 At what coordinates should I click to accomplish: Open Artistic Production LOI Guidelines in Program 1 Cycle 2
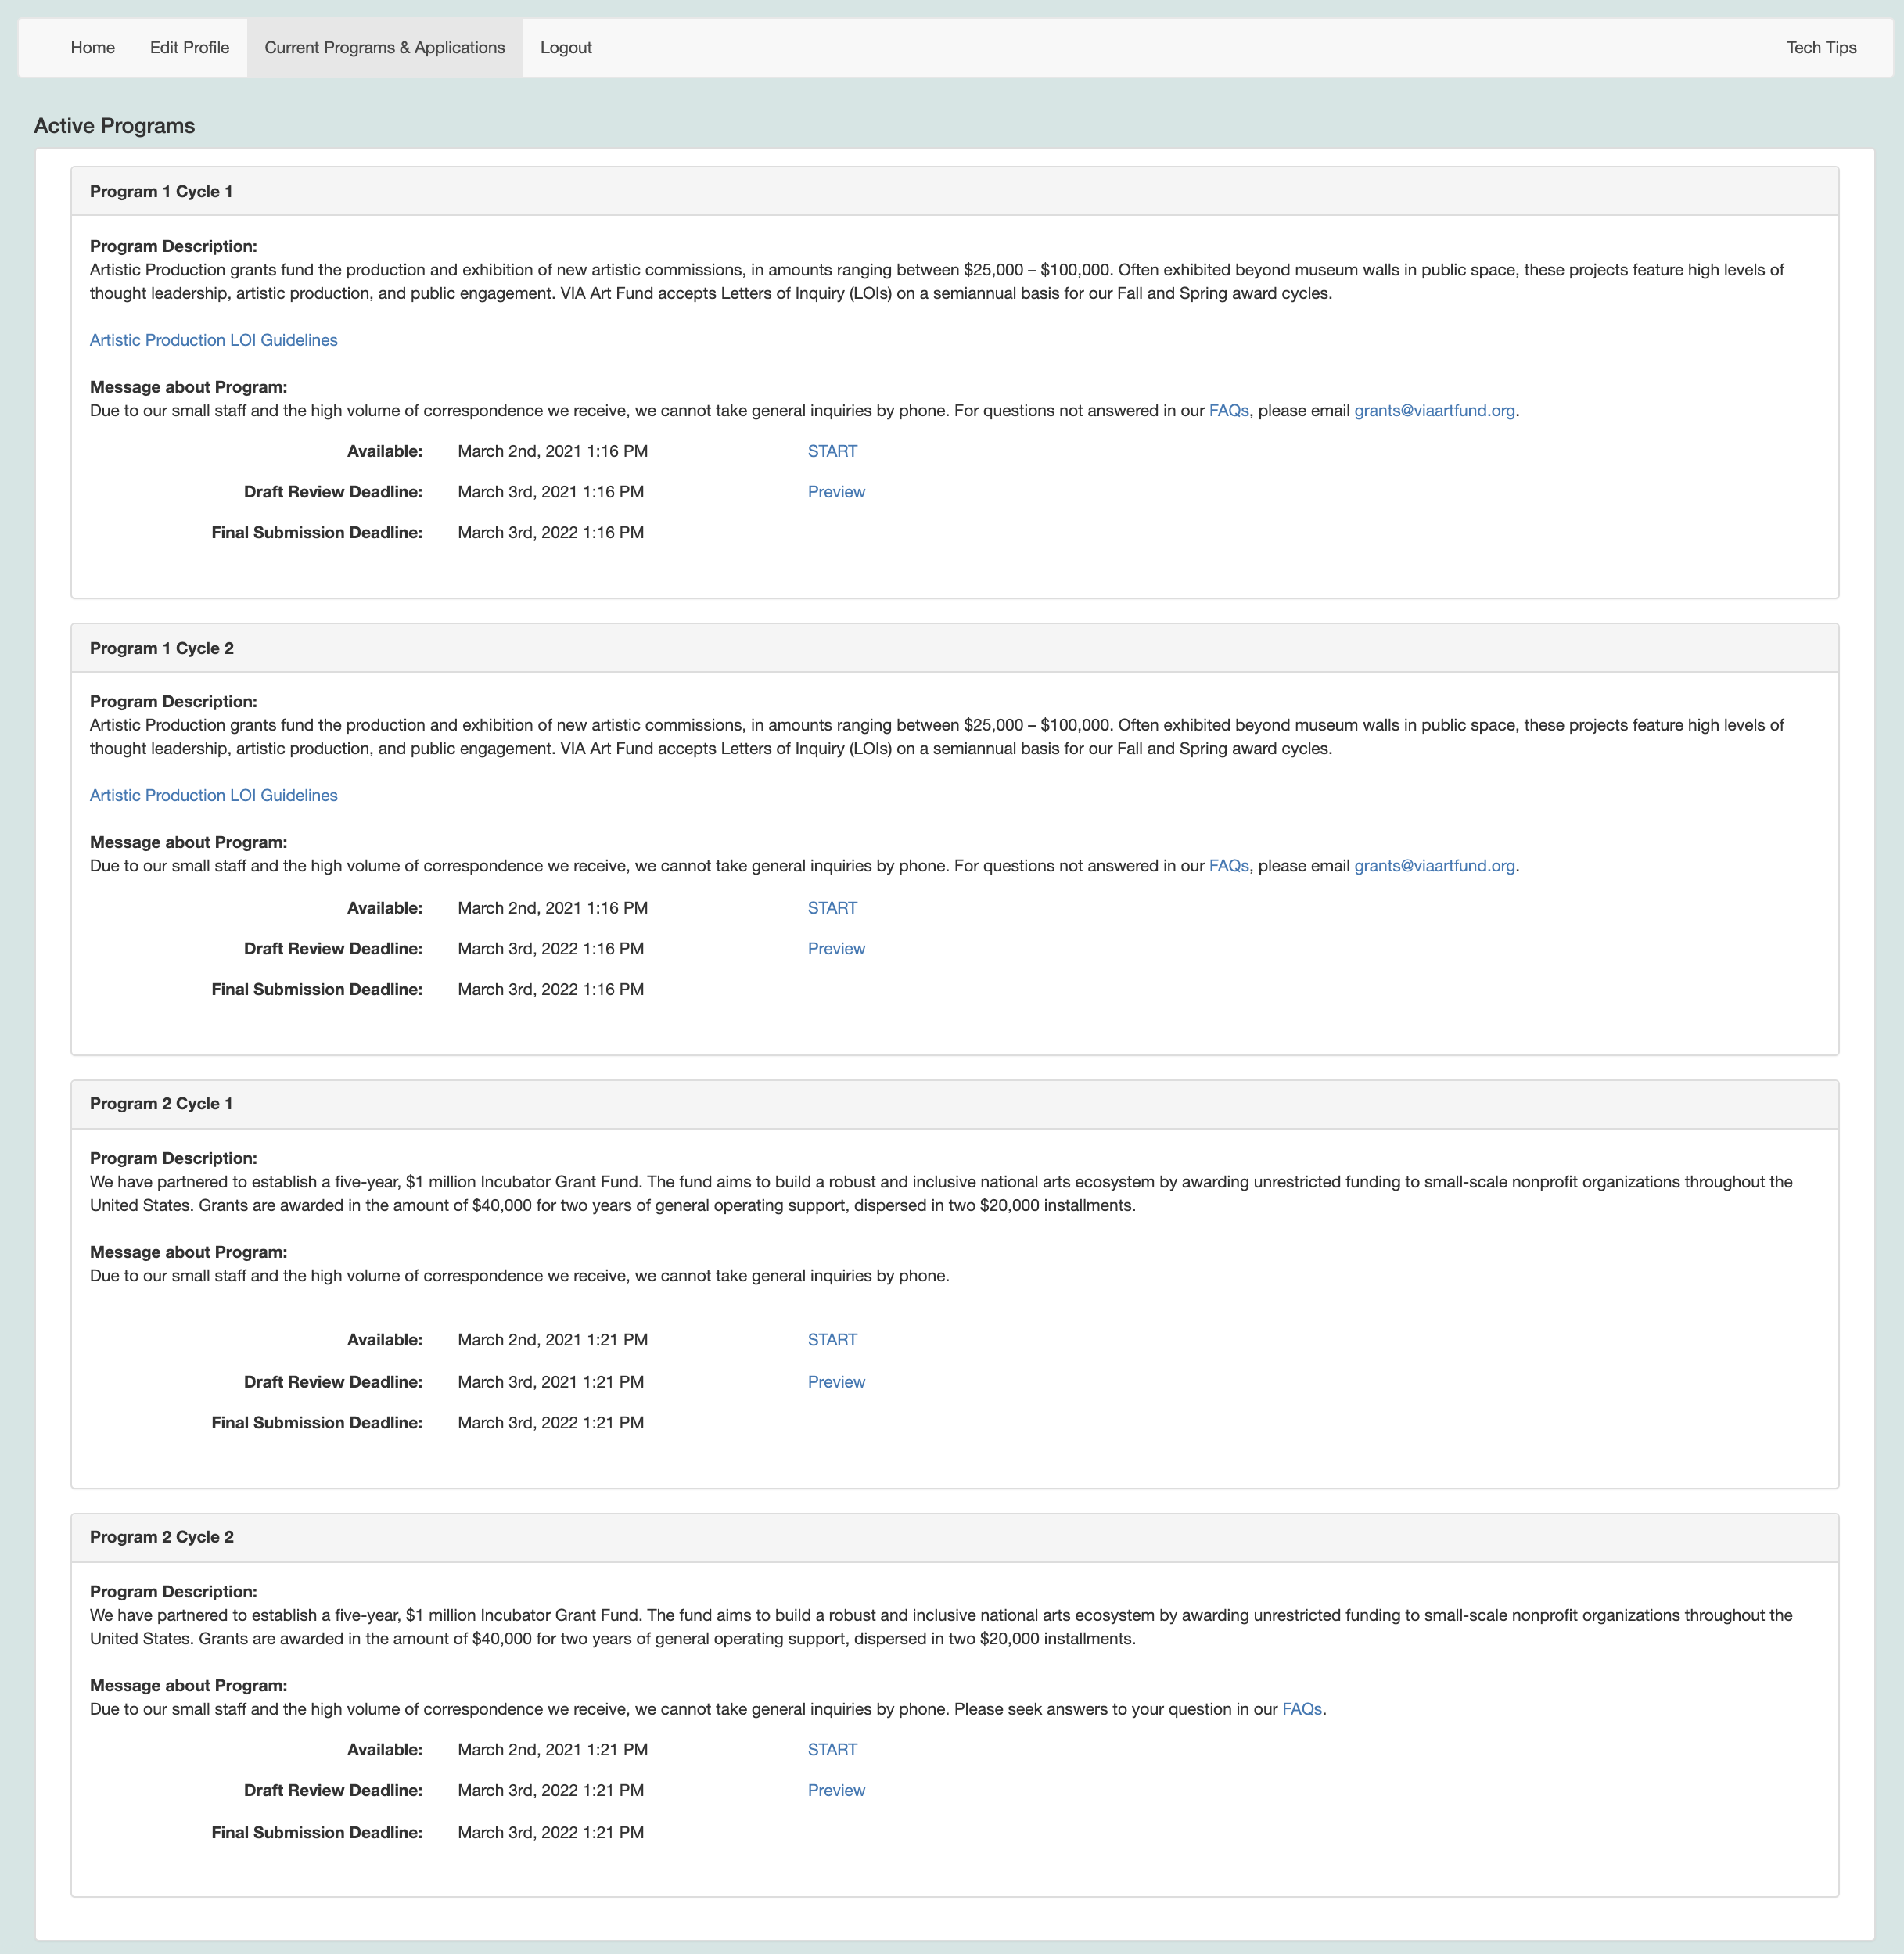pyautogui.click(x=214, y=795)
